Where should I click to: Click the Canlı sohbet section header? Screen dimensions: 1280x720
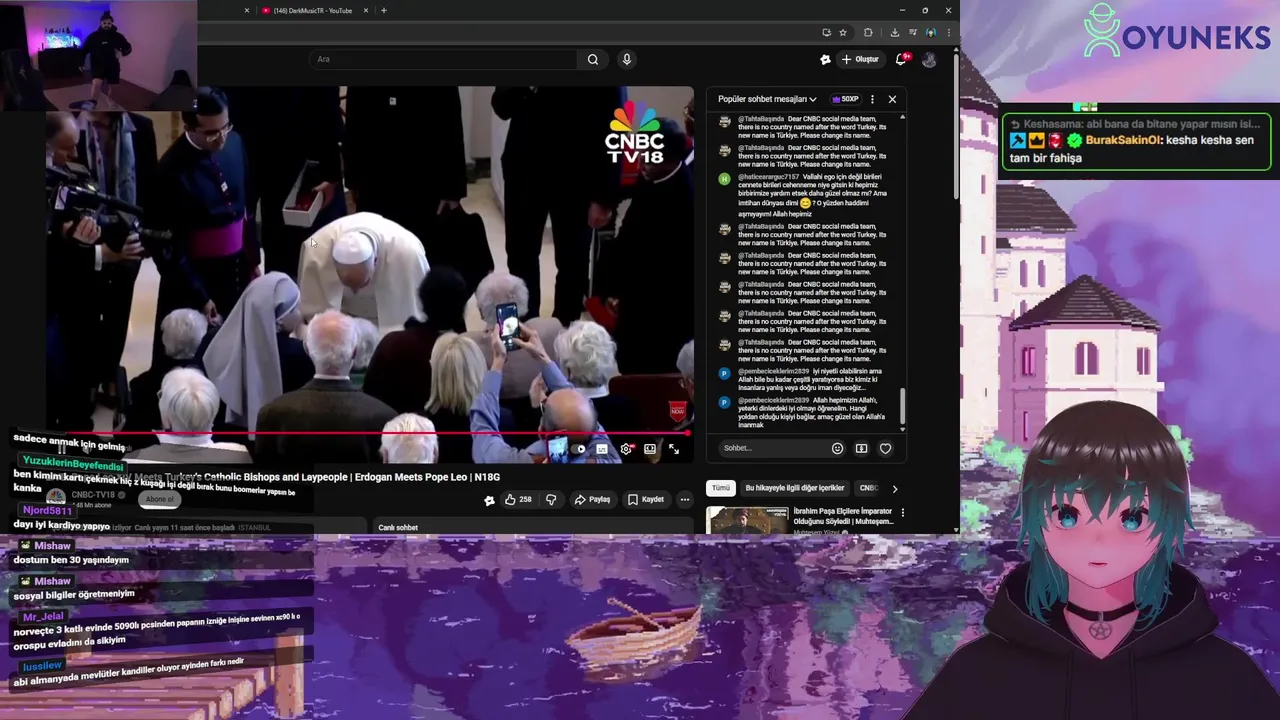click(x=398, y=527)
